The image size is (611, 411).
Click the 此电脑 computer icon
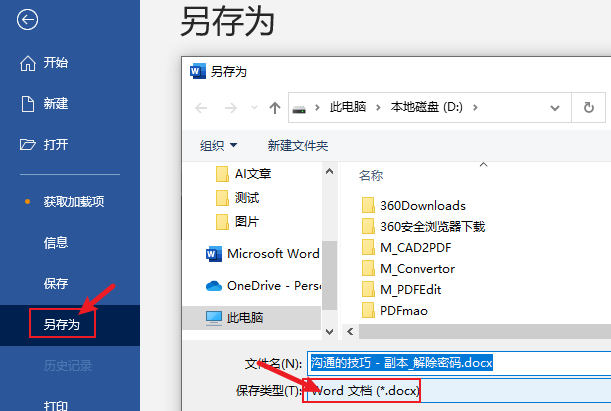[x=214, y=318]
